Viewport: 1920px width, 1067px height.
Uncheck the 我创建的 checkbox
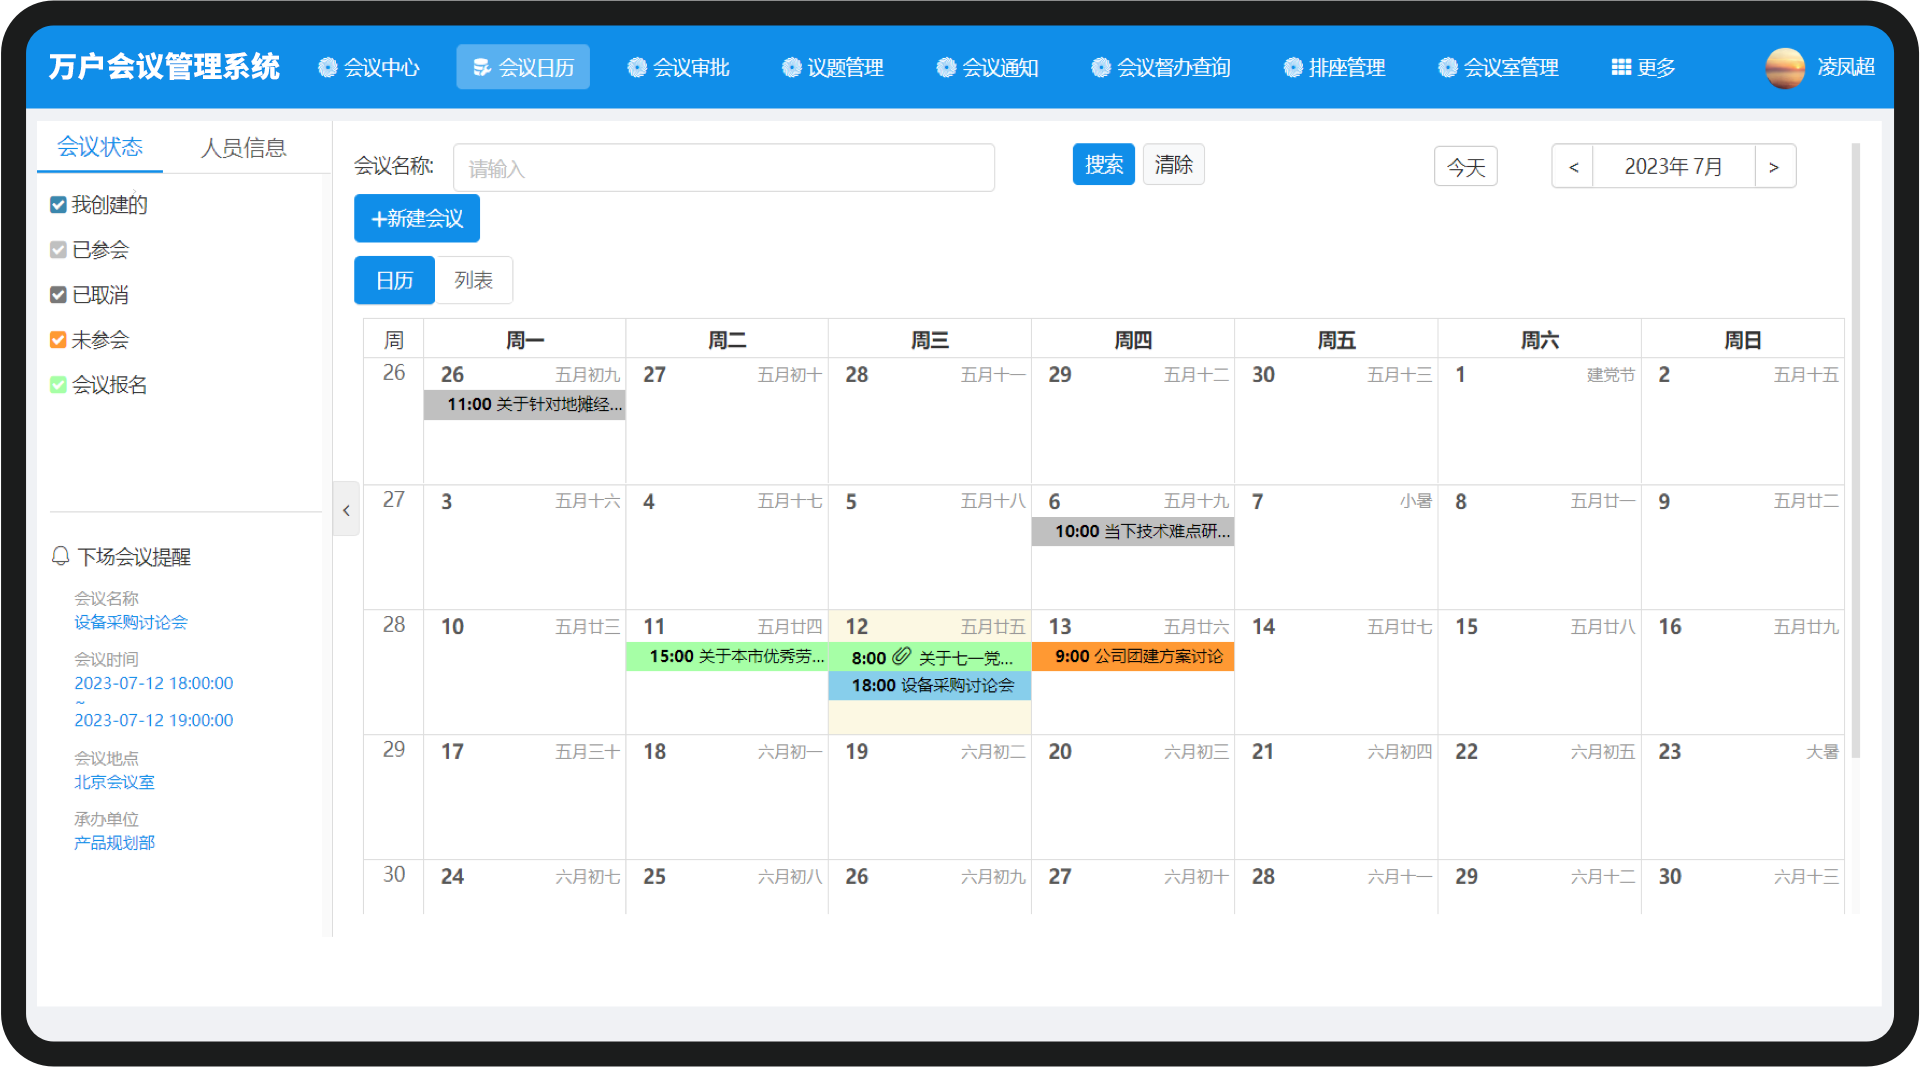tap(58, 205)
